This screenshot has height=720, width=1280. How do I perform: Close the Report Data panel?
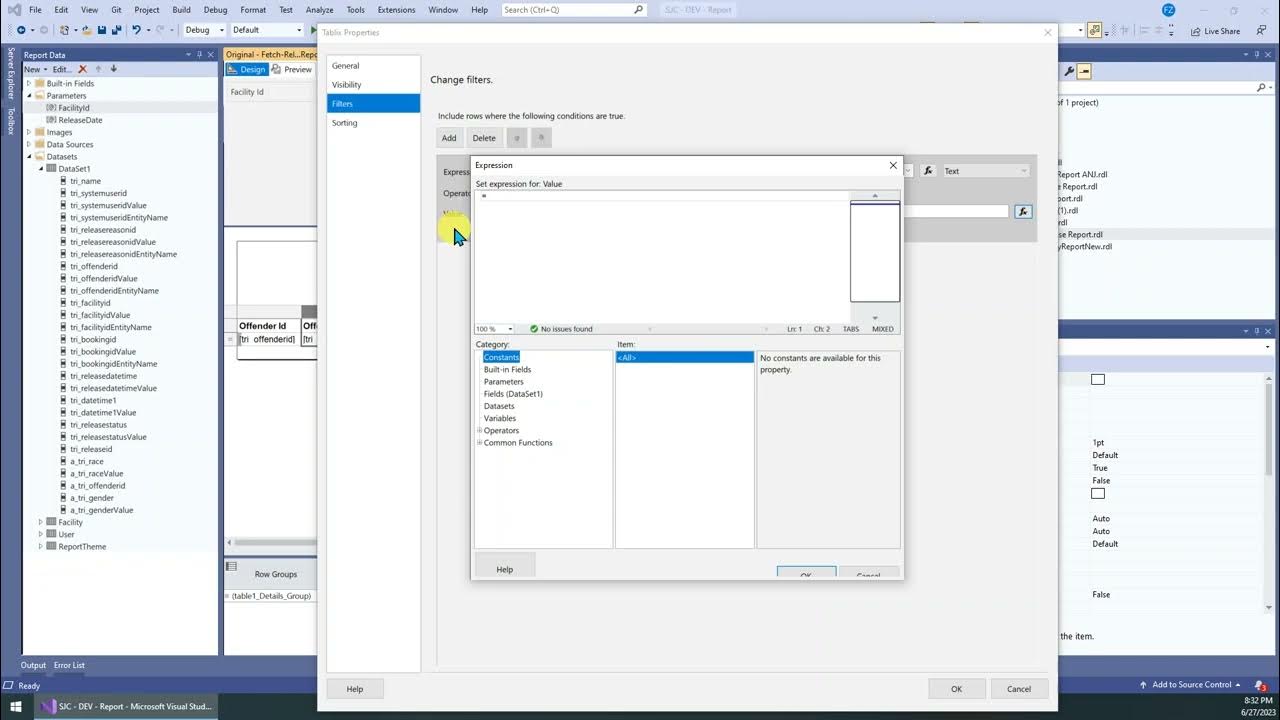pyautogui.click(x=210, y=55)
